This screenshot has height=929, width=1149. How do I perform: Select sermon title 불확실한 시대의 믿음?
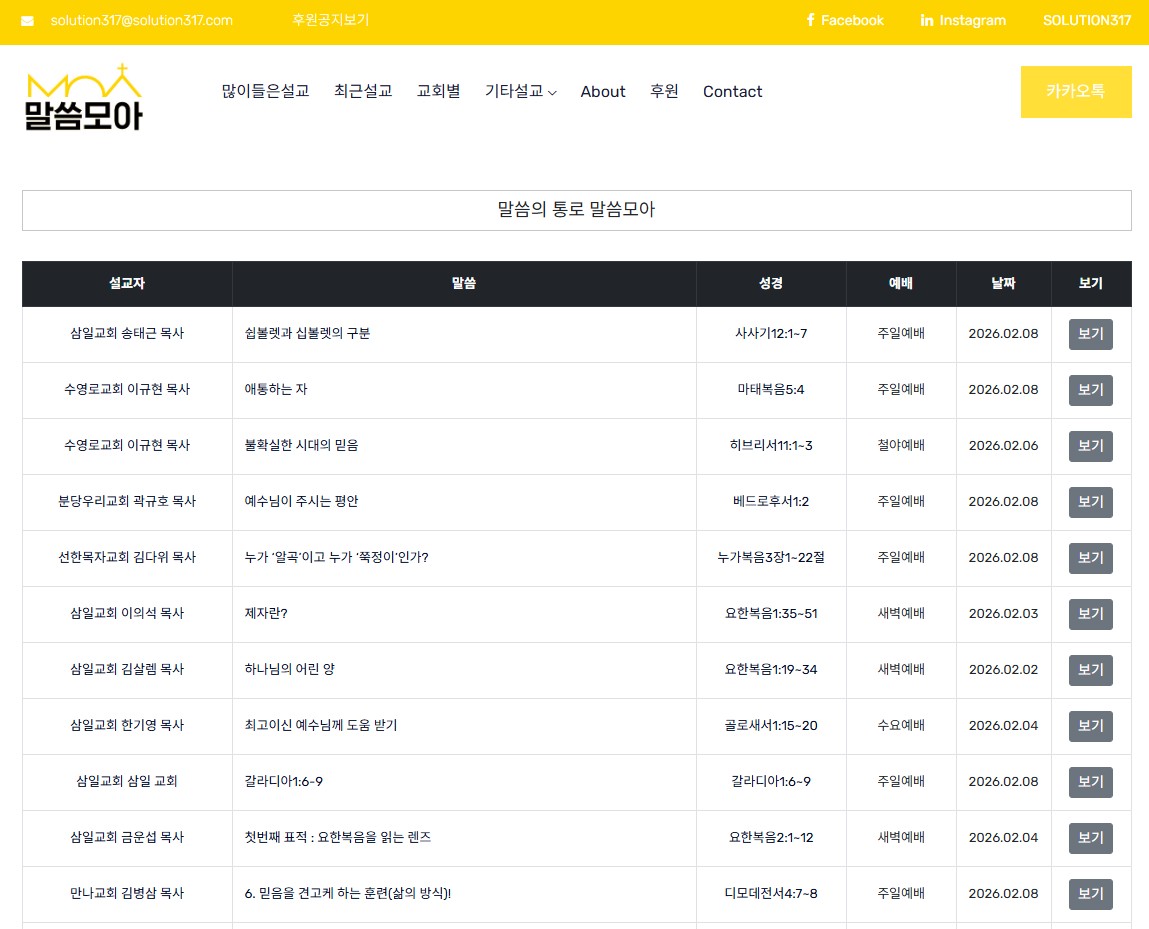(x=301, y=445)
